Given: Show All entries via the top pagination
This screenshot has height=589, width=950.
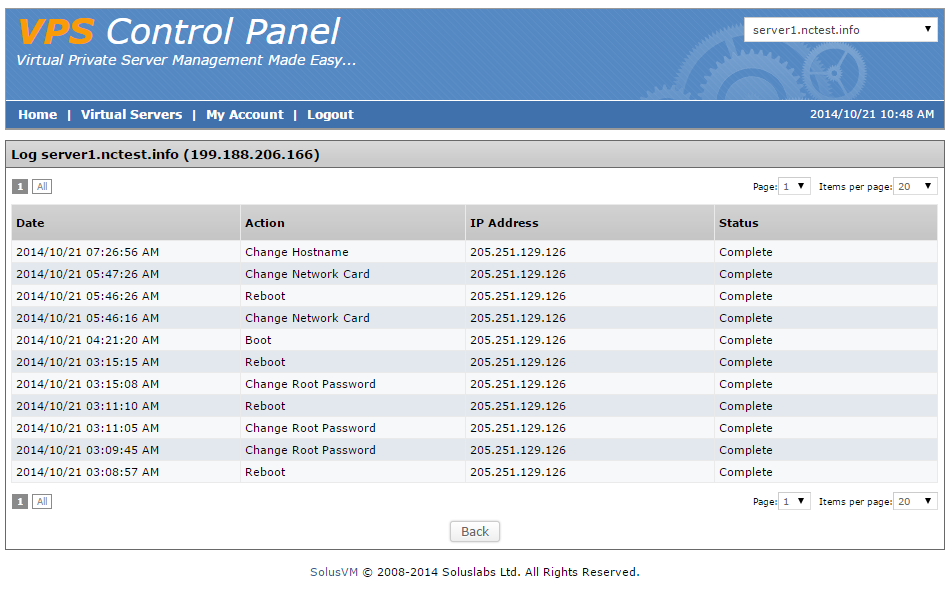Looking at the screenshot, I should (x=42, y=187).
